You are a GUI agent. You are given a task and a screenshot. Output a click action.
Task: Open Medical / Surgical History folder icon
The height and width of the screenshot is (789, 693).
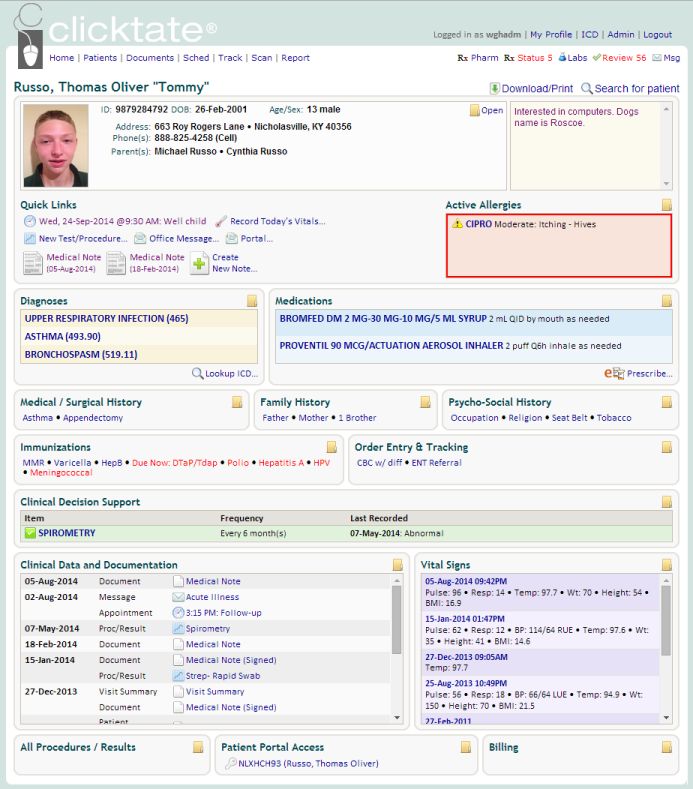click(237, 402)
